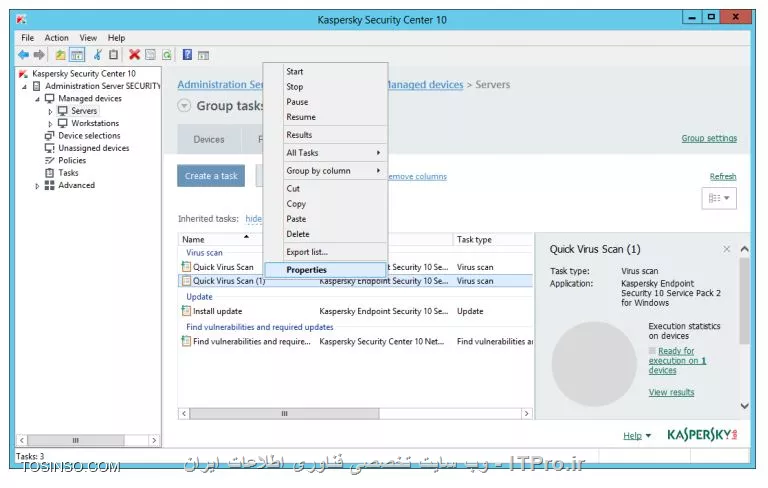Image resolution: width=768 pixels, height=488 pixels.
Task: Click the Quick Virus Scan task icon
Action: pos(186,267)
